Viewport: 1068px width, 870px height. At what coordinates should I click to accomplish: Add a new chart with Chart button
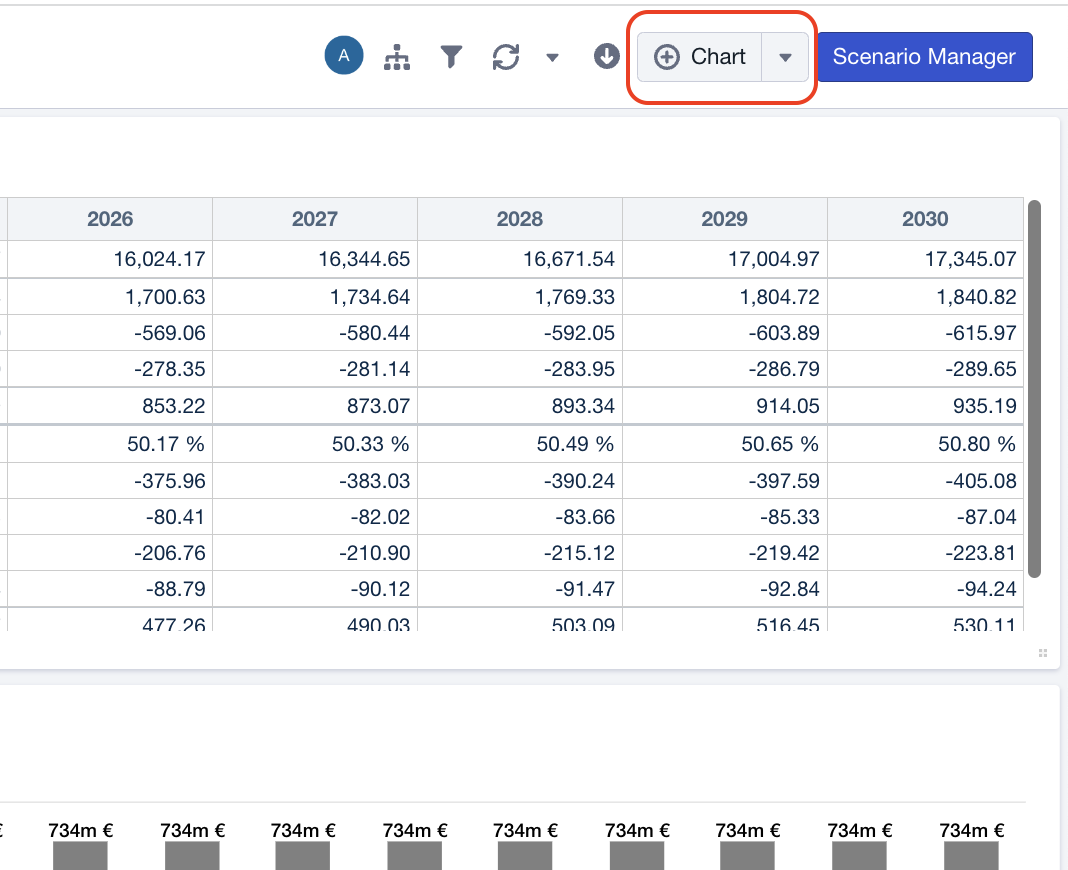coord(700,57)
